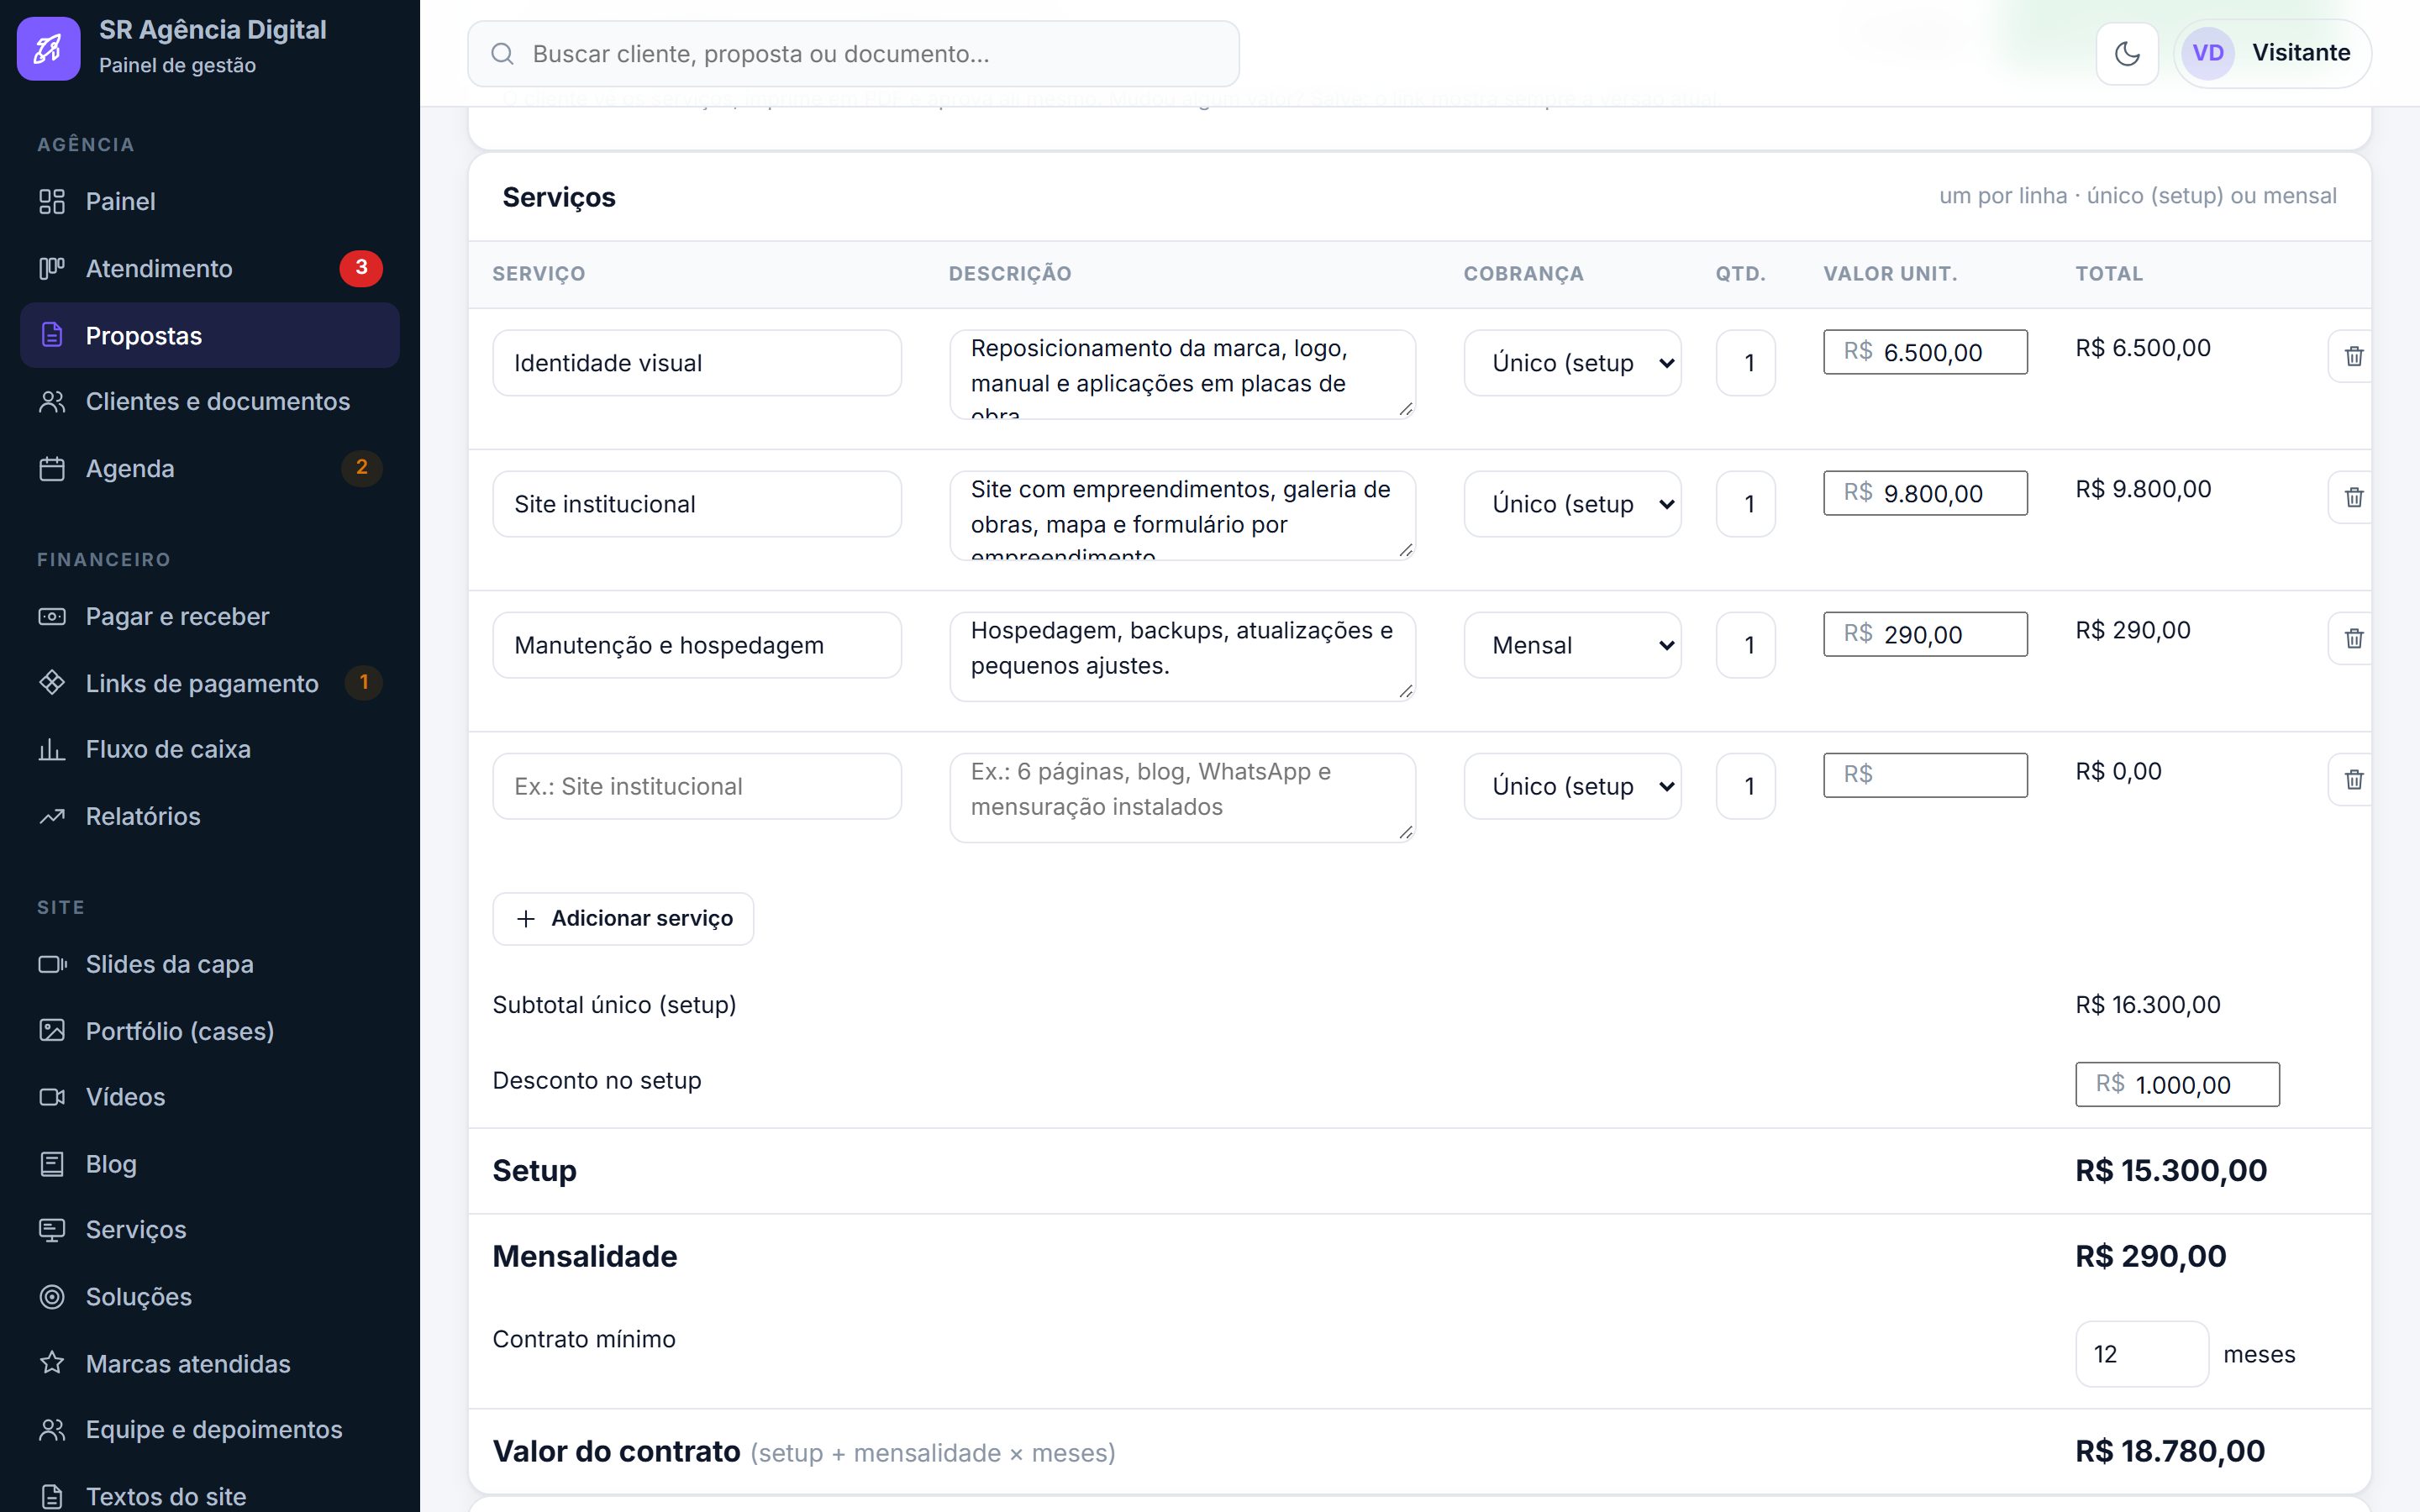Click the Relatórios trend icon
The height and width of the screenshot is (1512, 2420).
(x=52, y=816)
